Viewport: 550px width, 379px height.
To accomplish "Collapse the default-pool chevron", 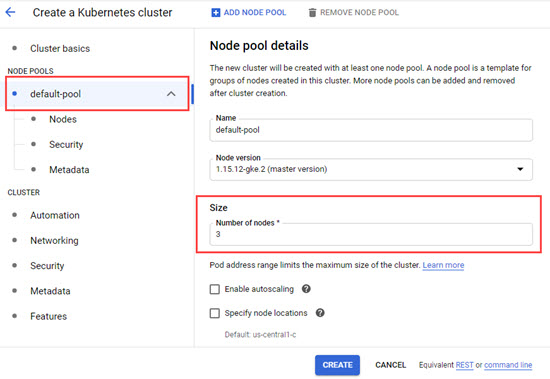I will pos(171,94).
